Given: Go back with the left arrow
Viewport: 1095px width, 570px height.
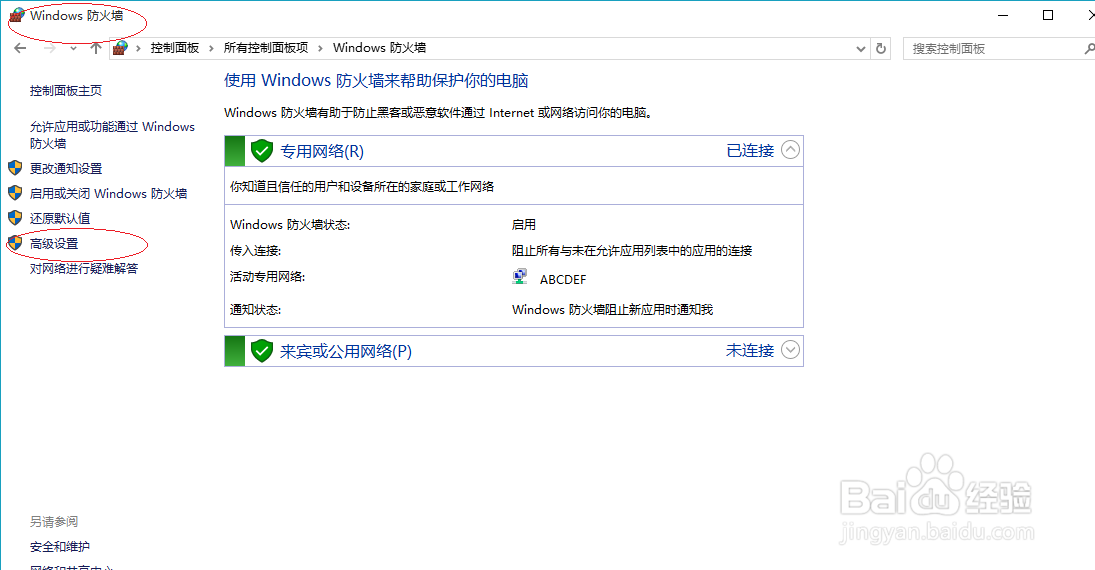Looking at the screenshot, I should 20,48.
